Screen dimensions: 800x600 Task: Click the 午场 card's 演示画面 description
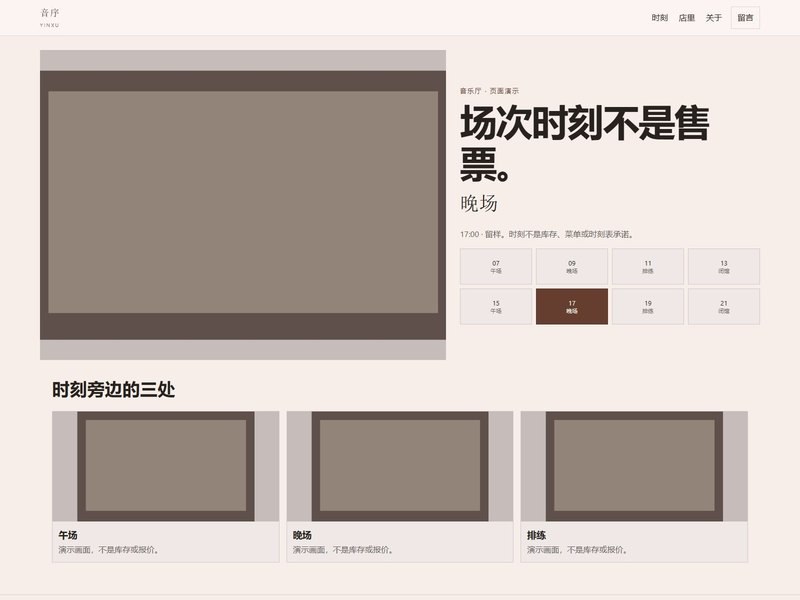(x=109, y=550)
